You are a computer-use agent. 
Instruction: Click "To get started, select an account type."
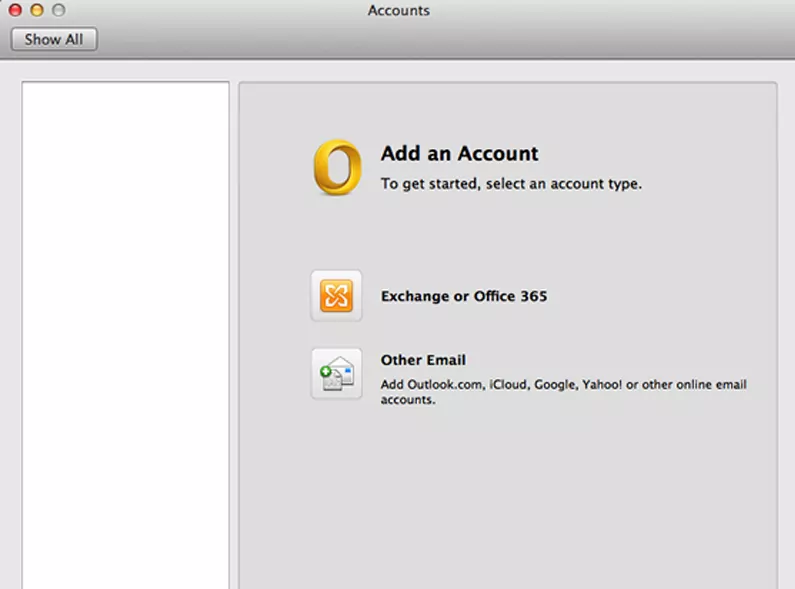[511, 184]
